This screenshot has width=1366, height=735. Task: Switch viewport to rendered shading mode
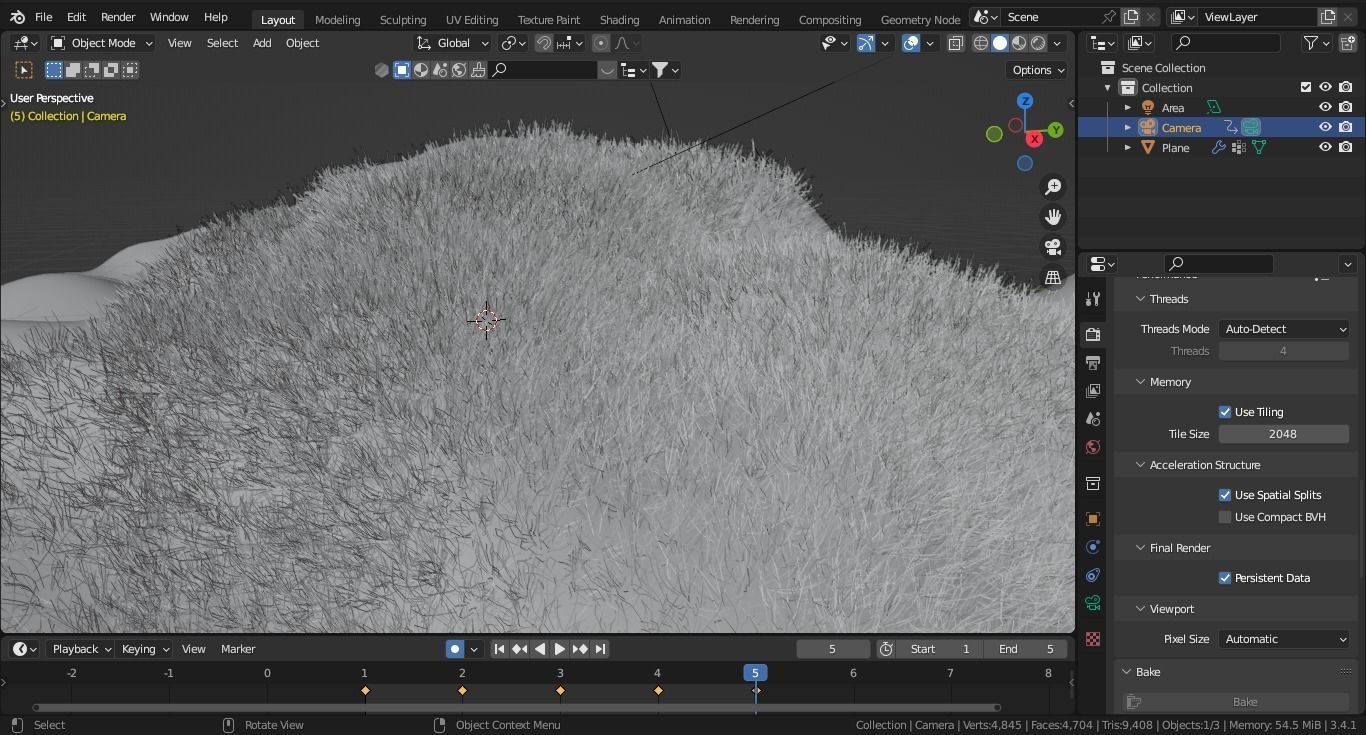(1037, 43)
